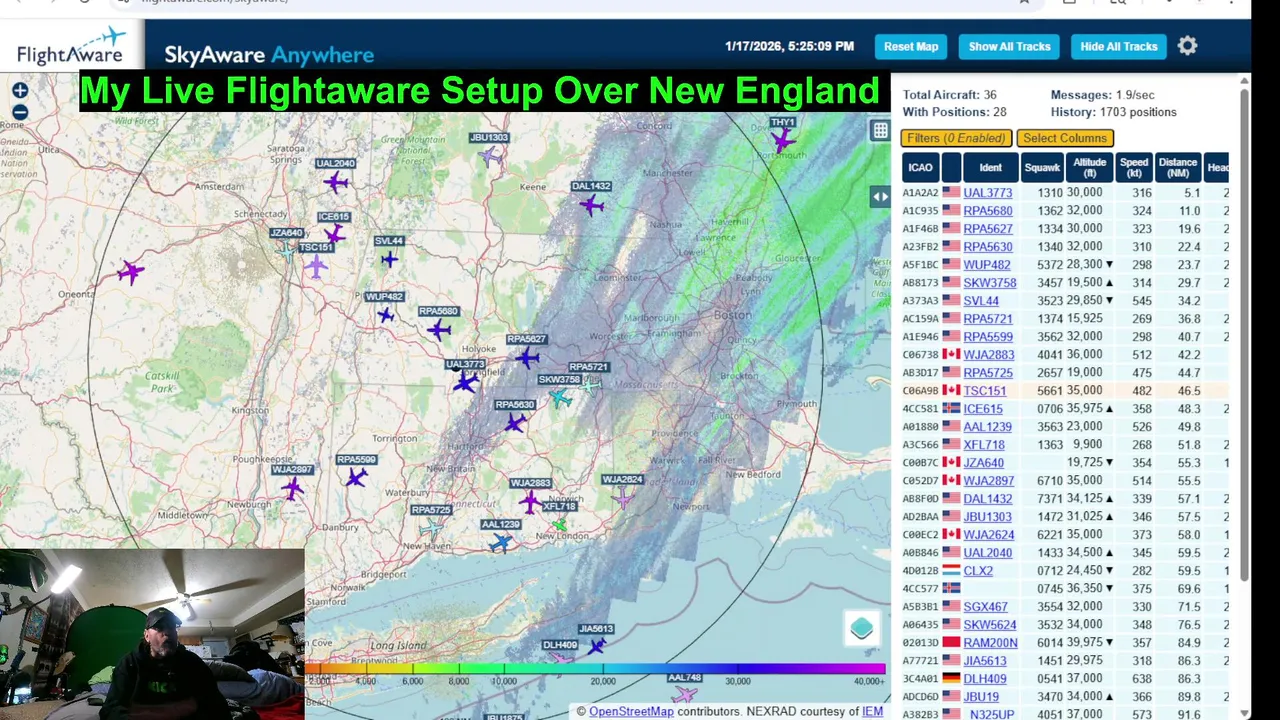Screen dimensions: 1280x720
Task: Select the SKW3758 aircraft on map
Action: [x=561, y=398]
